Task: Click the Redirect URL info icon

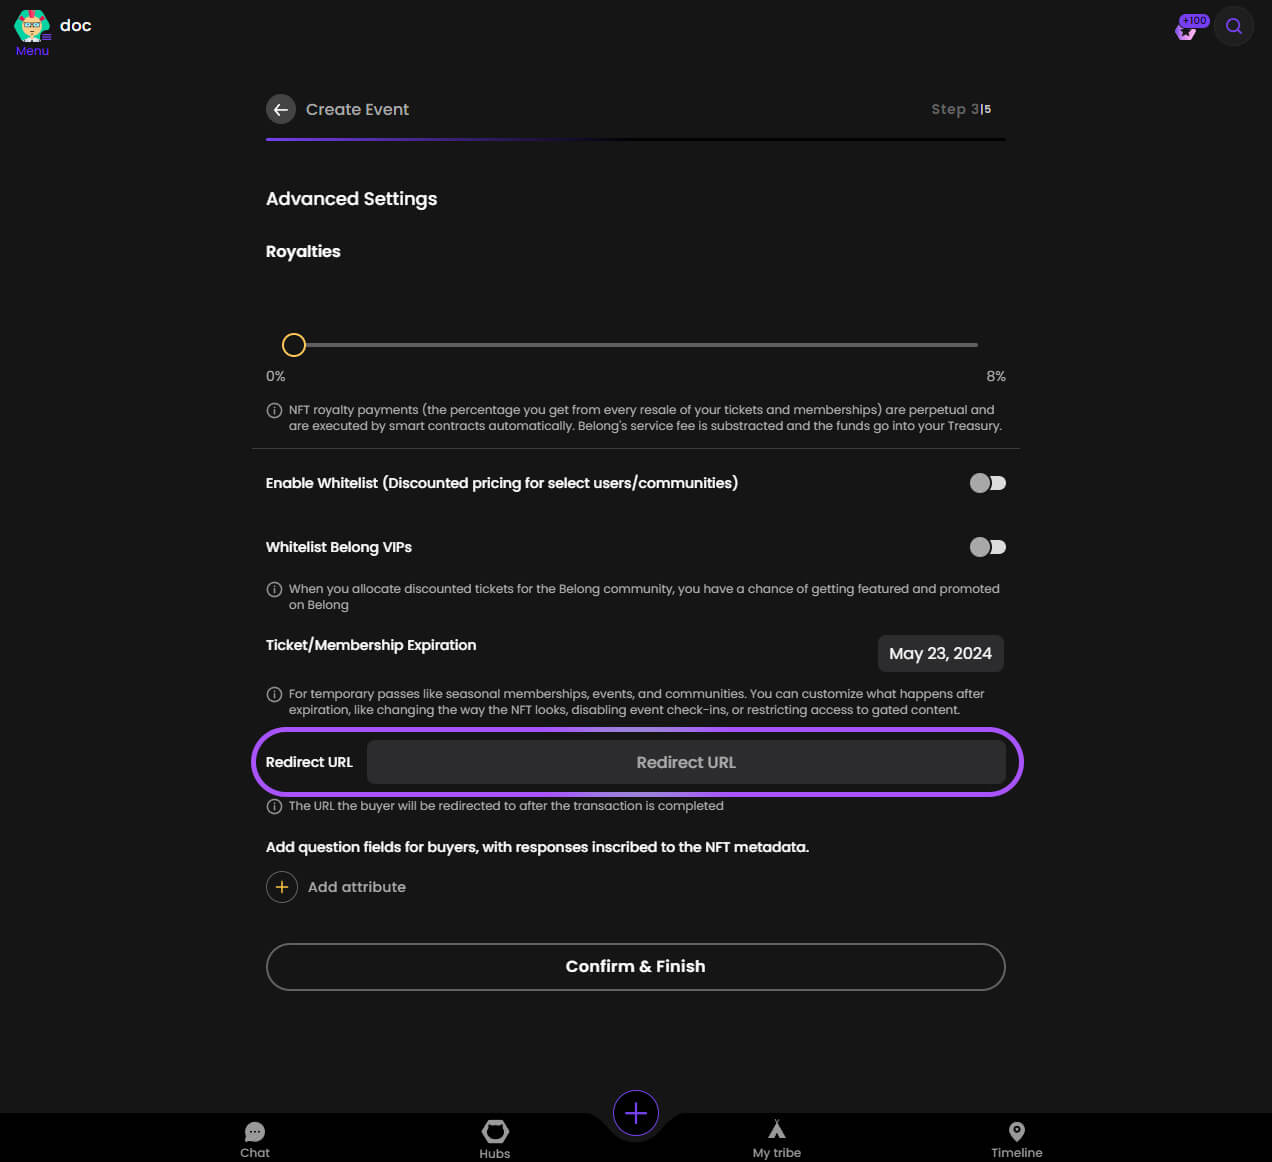Action: click(x=274, y=806)
